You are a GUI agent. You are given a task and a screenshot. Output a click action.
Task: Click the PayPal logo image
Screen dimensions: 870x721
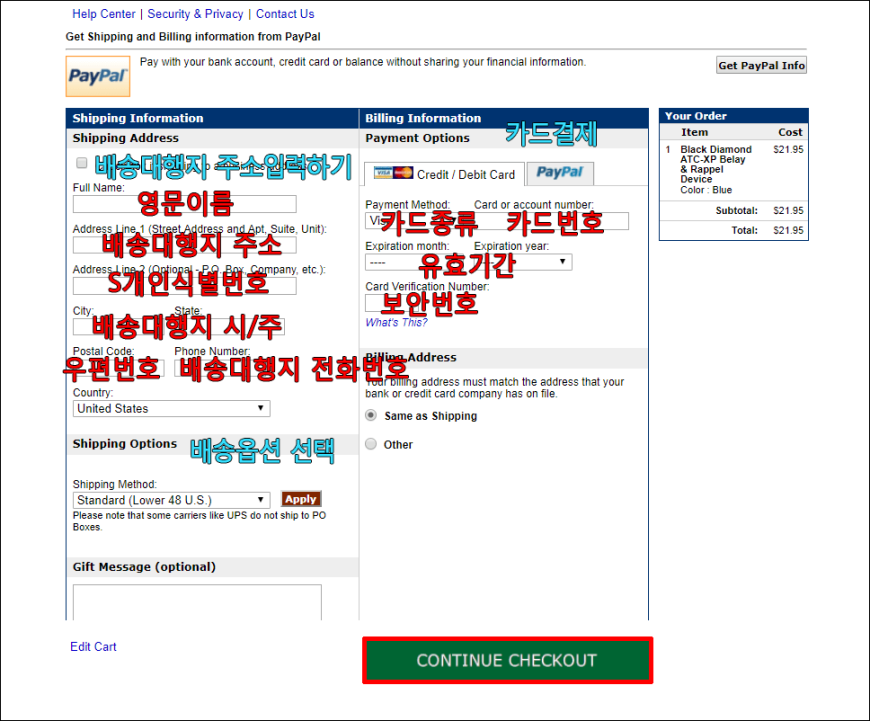[98, 76]
